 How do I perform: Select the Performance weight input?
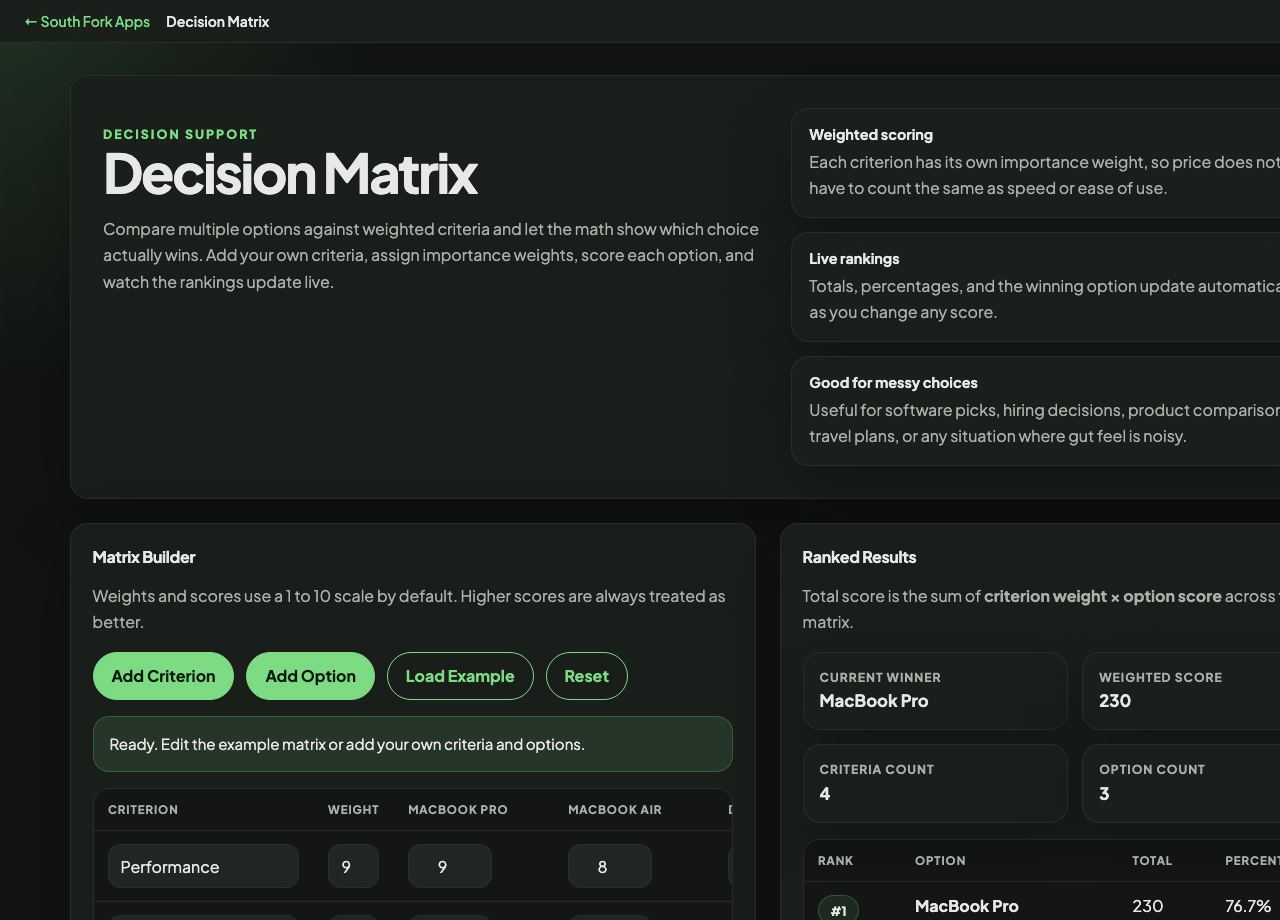coord(353,866)
